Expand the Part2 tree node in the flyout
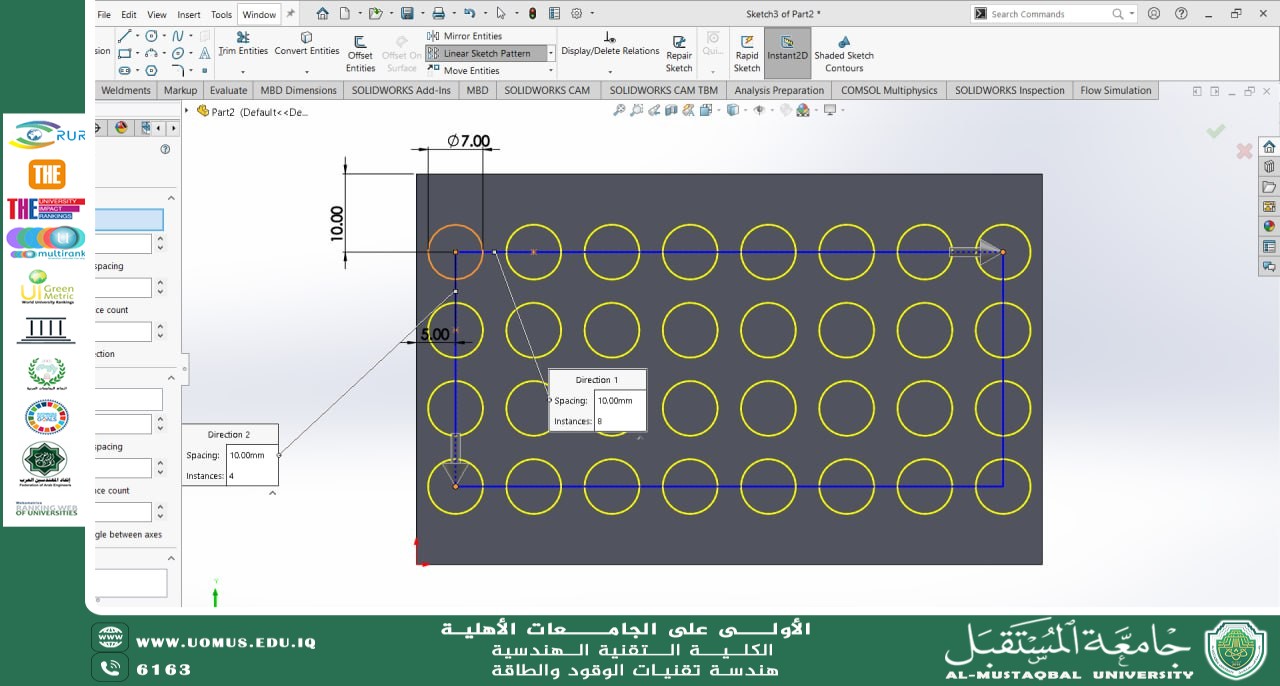This screenshot has height=686, width=1280. pos(187,111)
